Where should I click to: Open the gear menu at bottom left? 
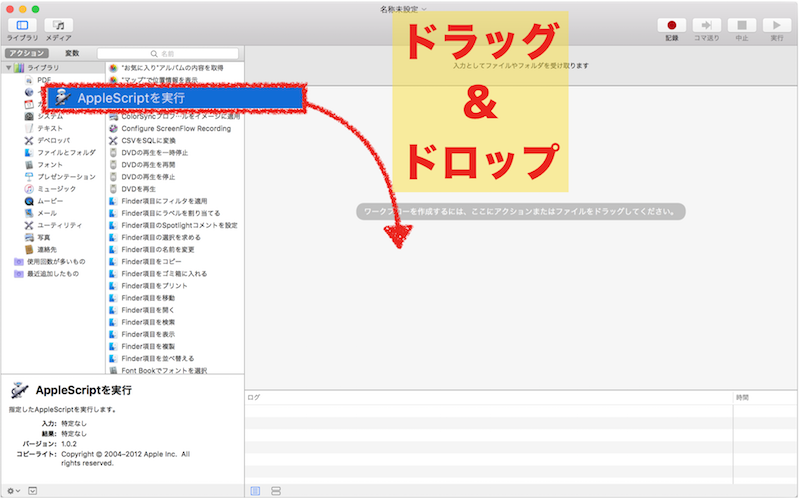(x=13, y=491)
